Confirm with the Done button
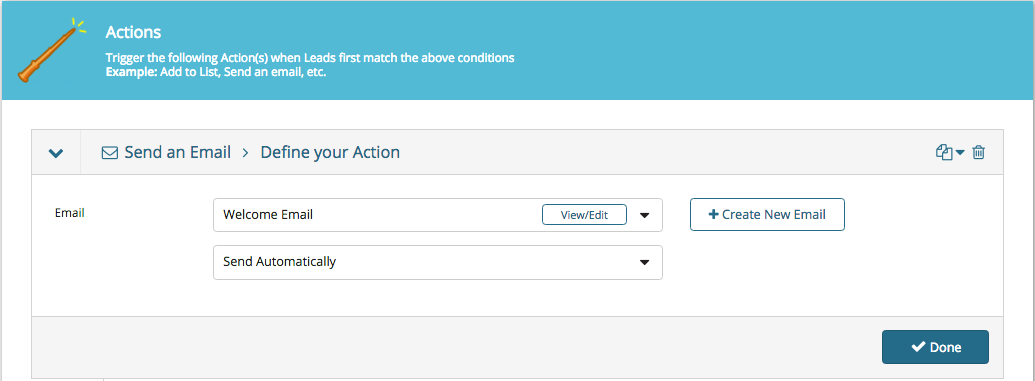 click(935, 347)
